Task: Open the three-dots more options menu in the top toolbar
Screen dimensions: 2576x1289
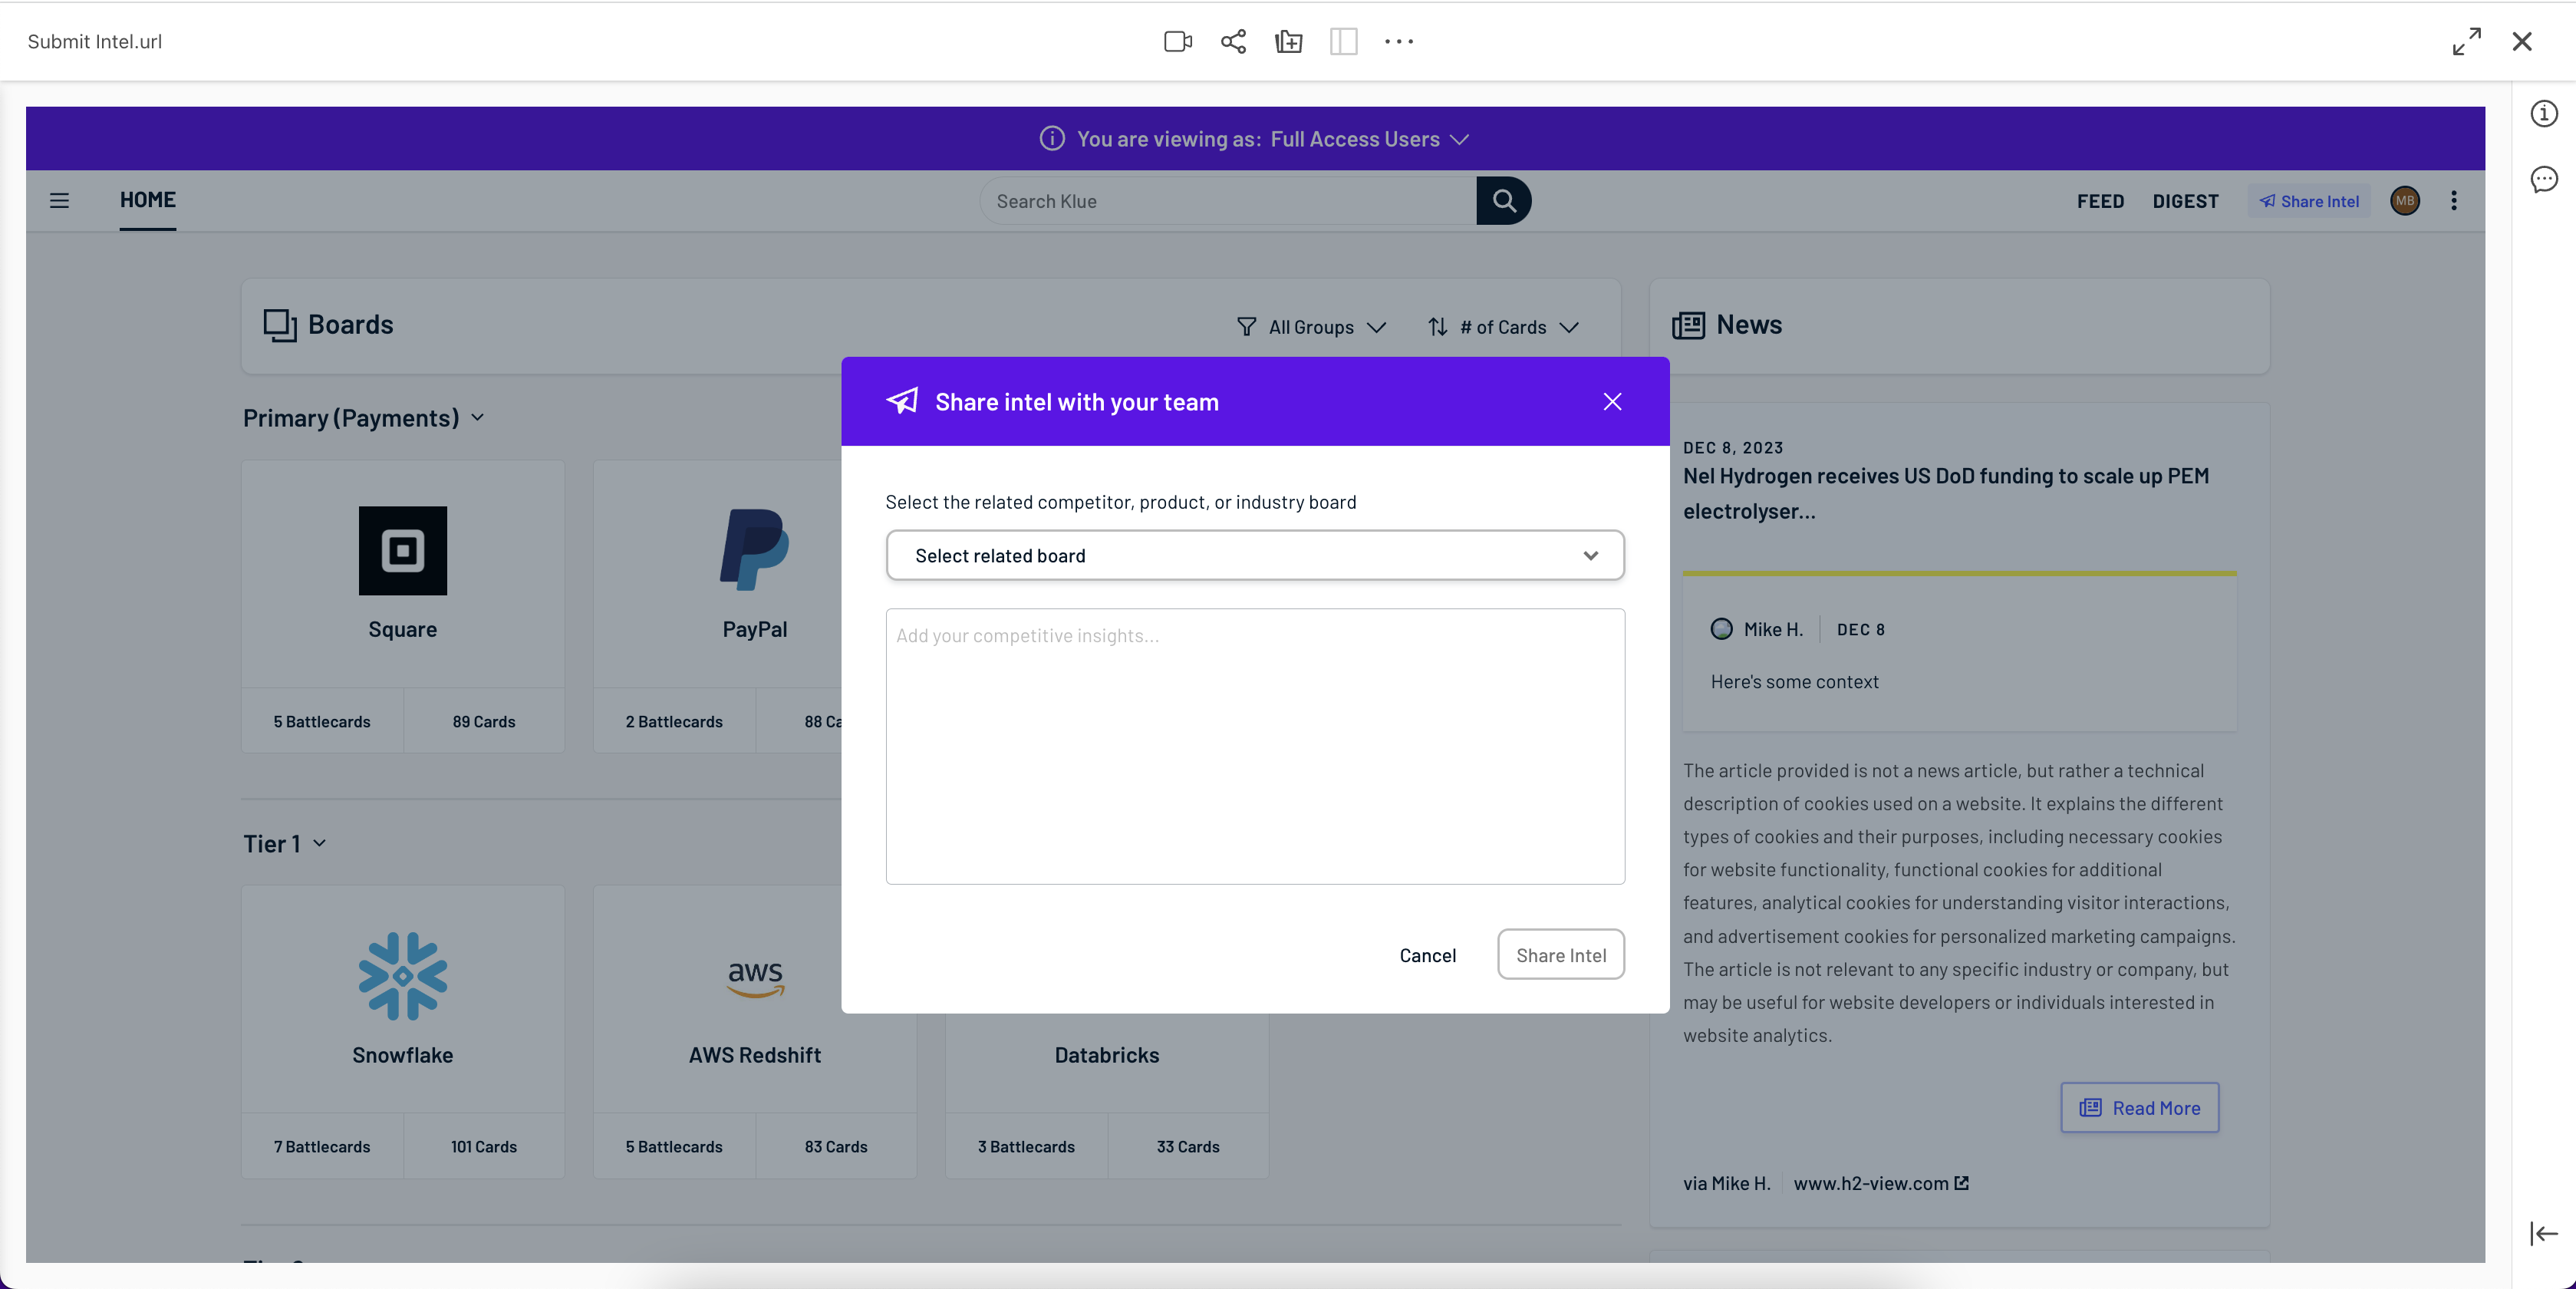Action: [1398, 41]
